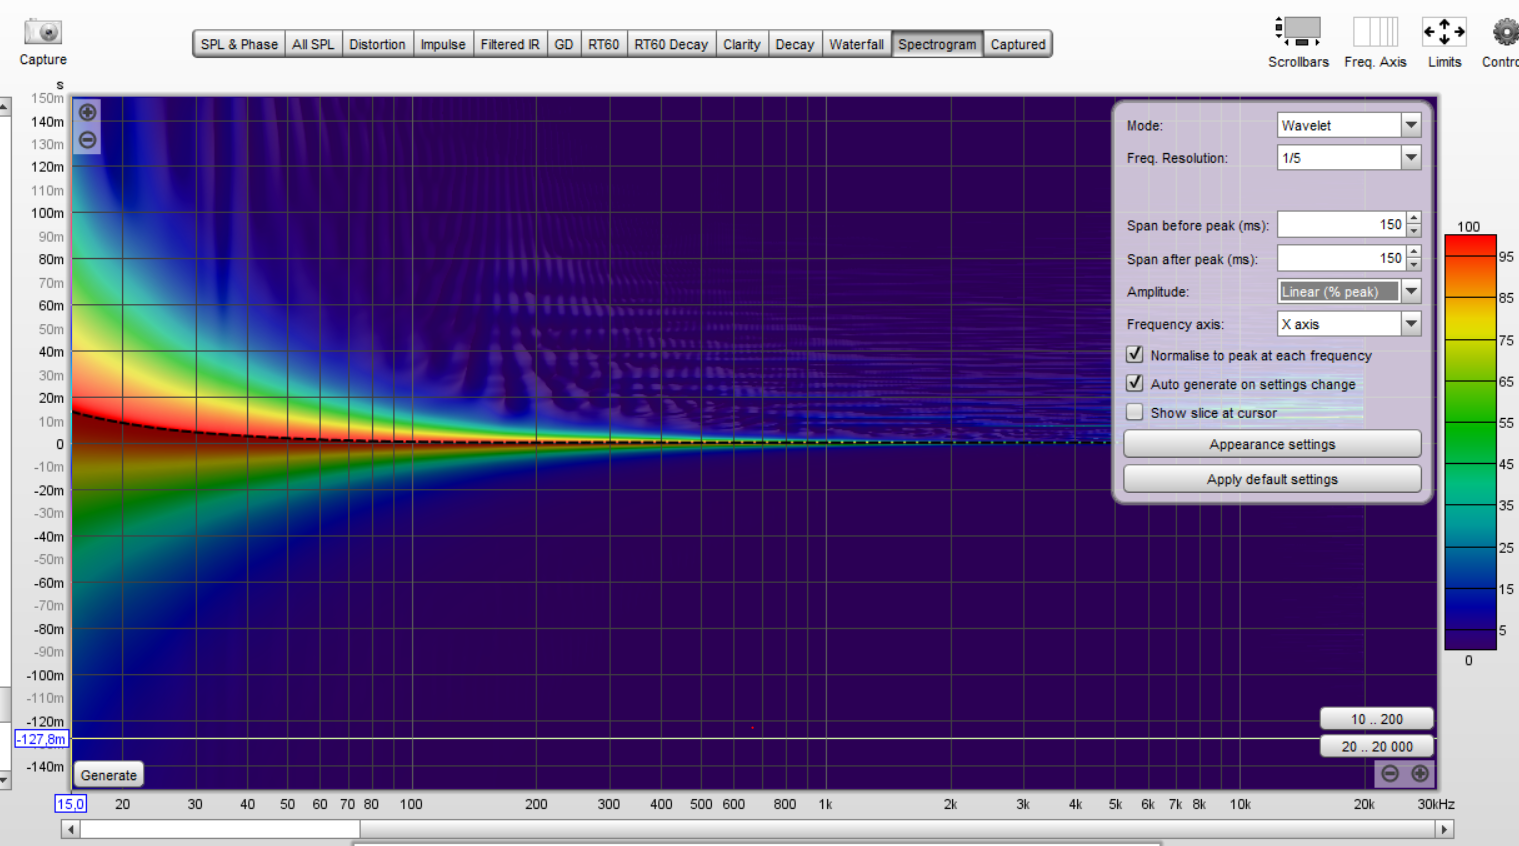Switch to the Waterfall tab
This screenshot has width=1519, height=846.
856,44
